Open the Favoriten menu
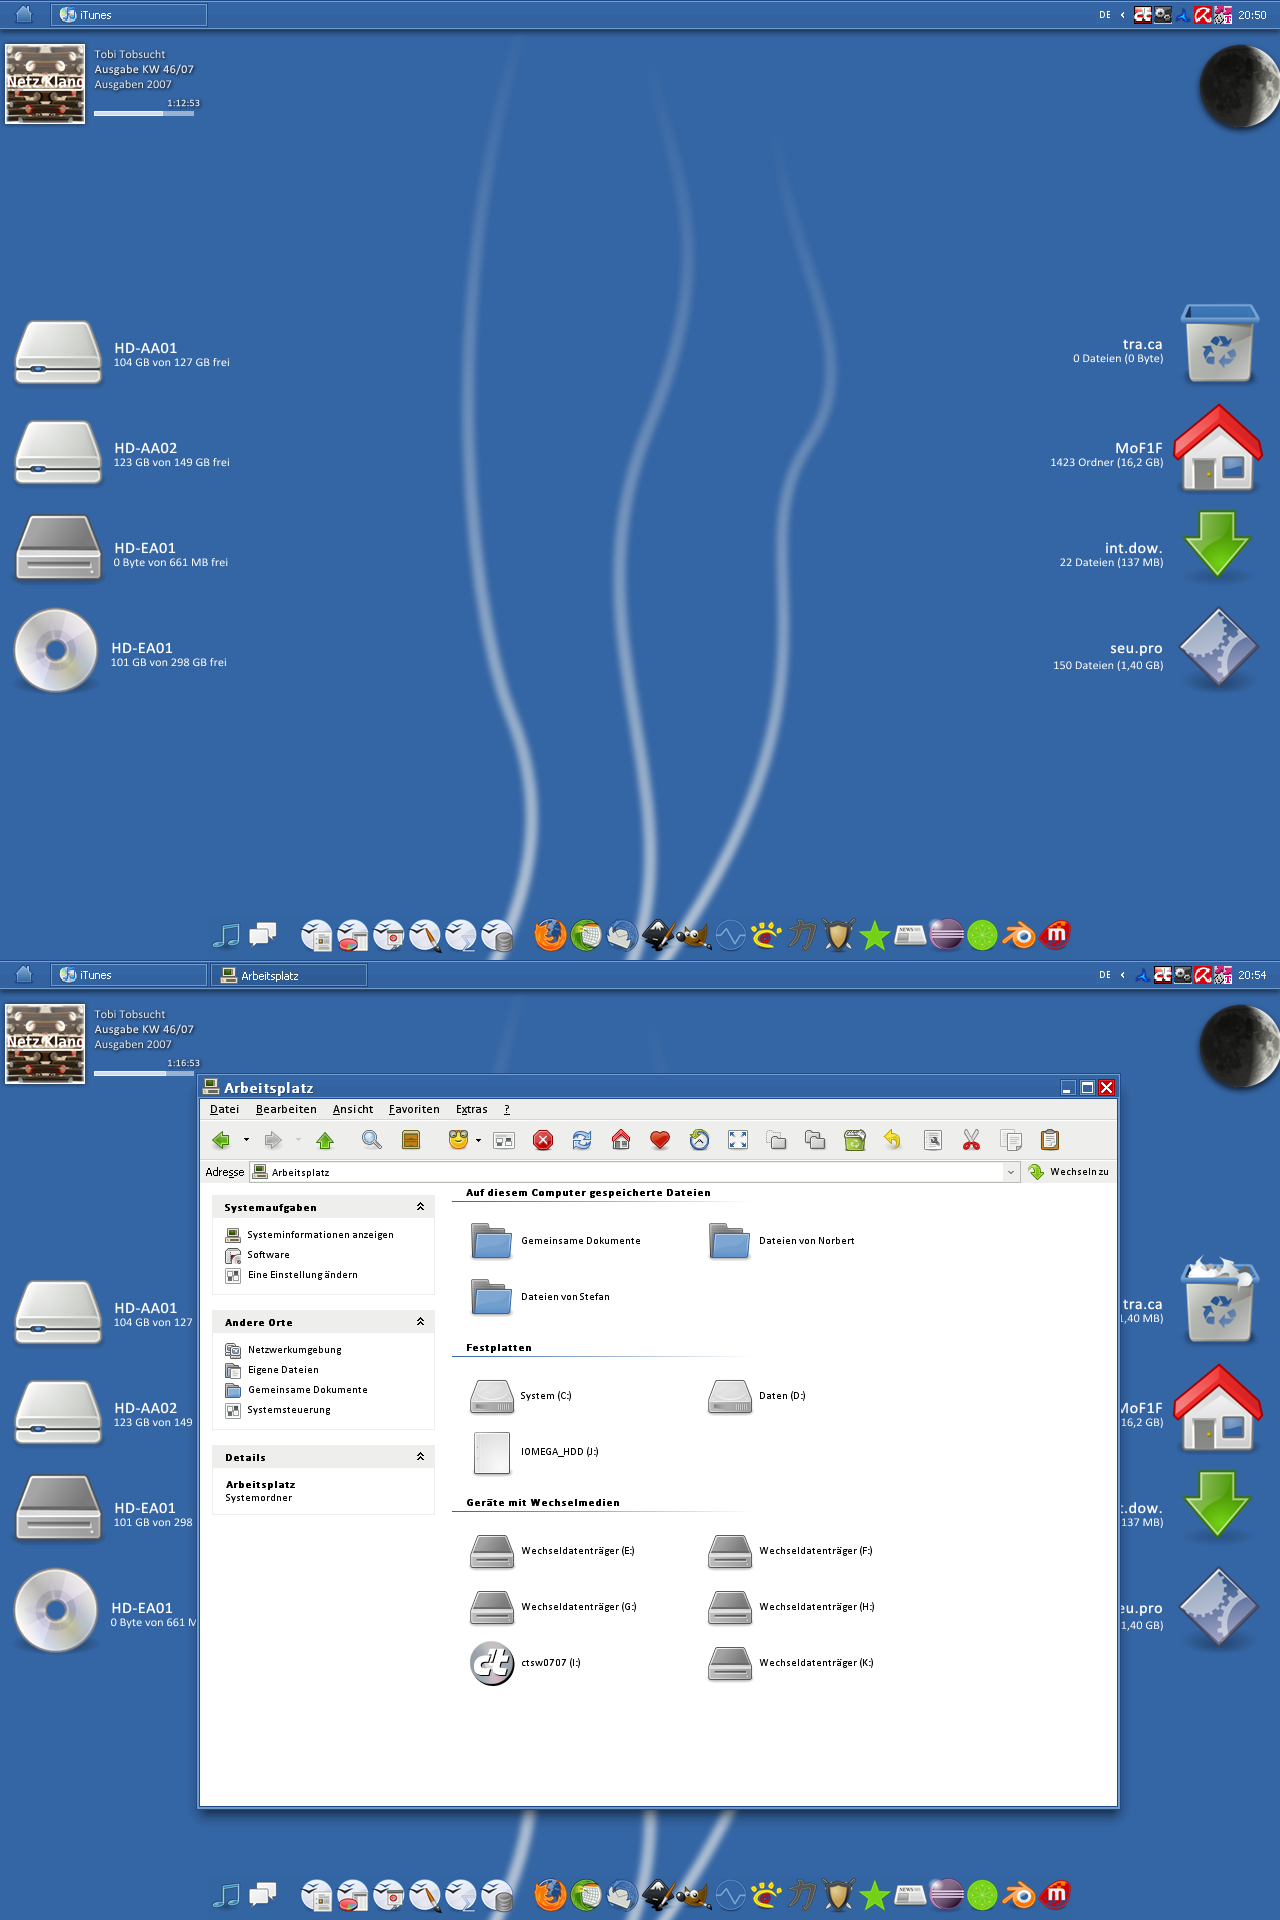 414,1109
